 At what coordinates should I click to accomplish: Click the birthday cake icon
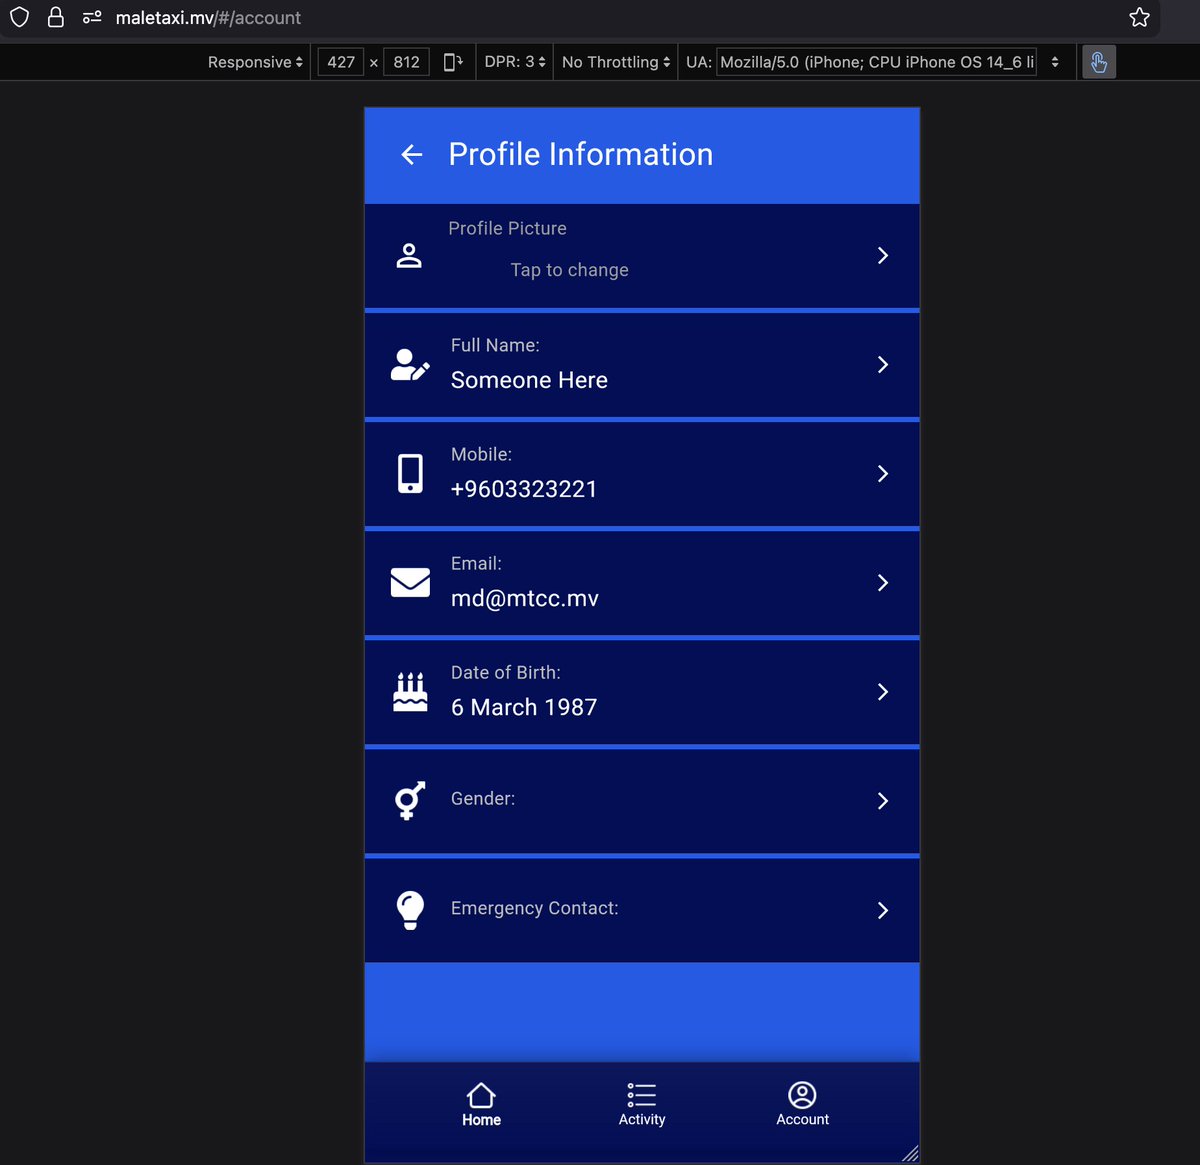[410, 692]
